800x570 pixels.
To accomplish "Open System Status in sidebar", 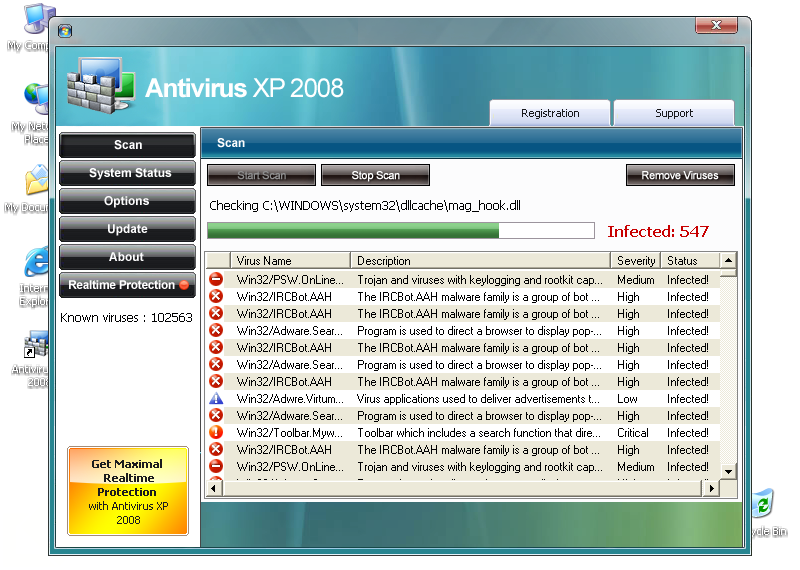I will tap(128, 173).
